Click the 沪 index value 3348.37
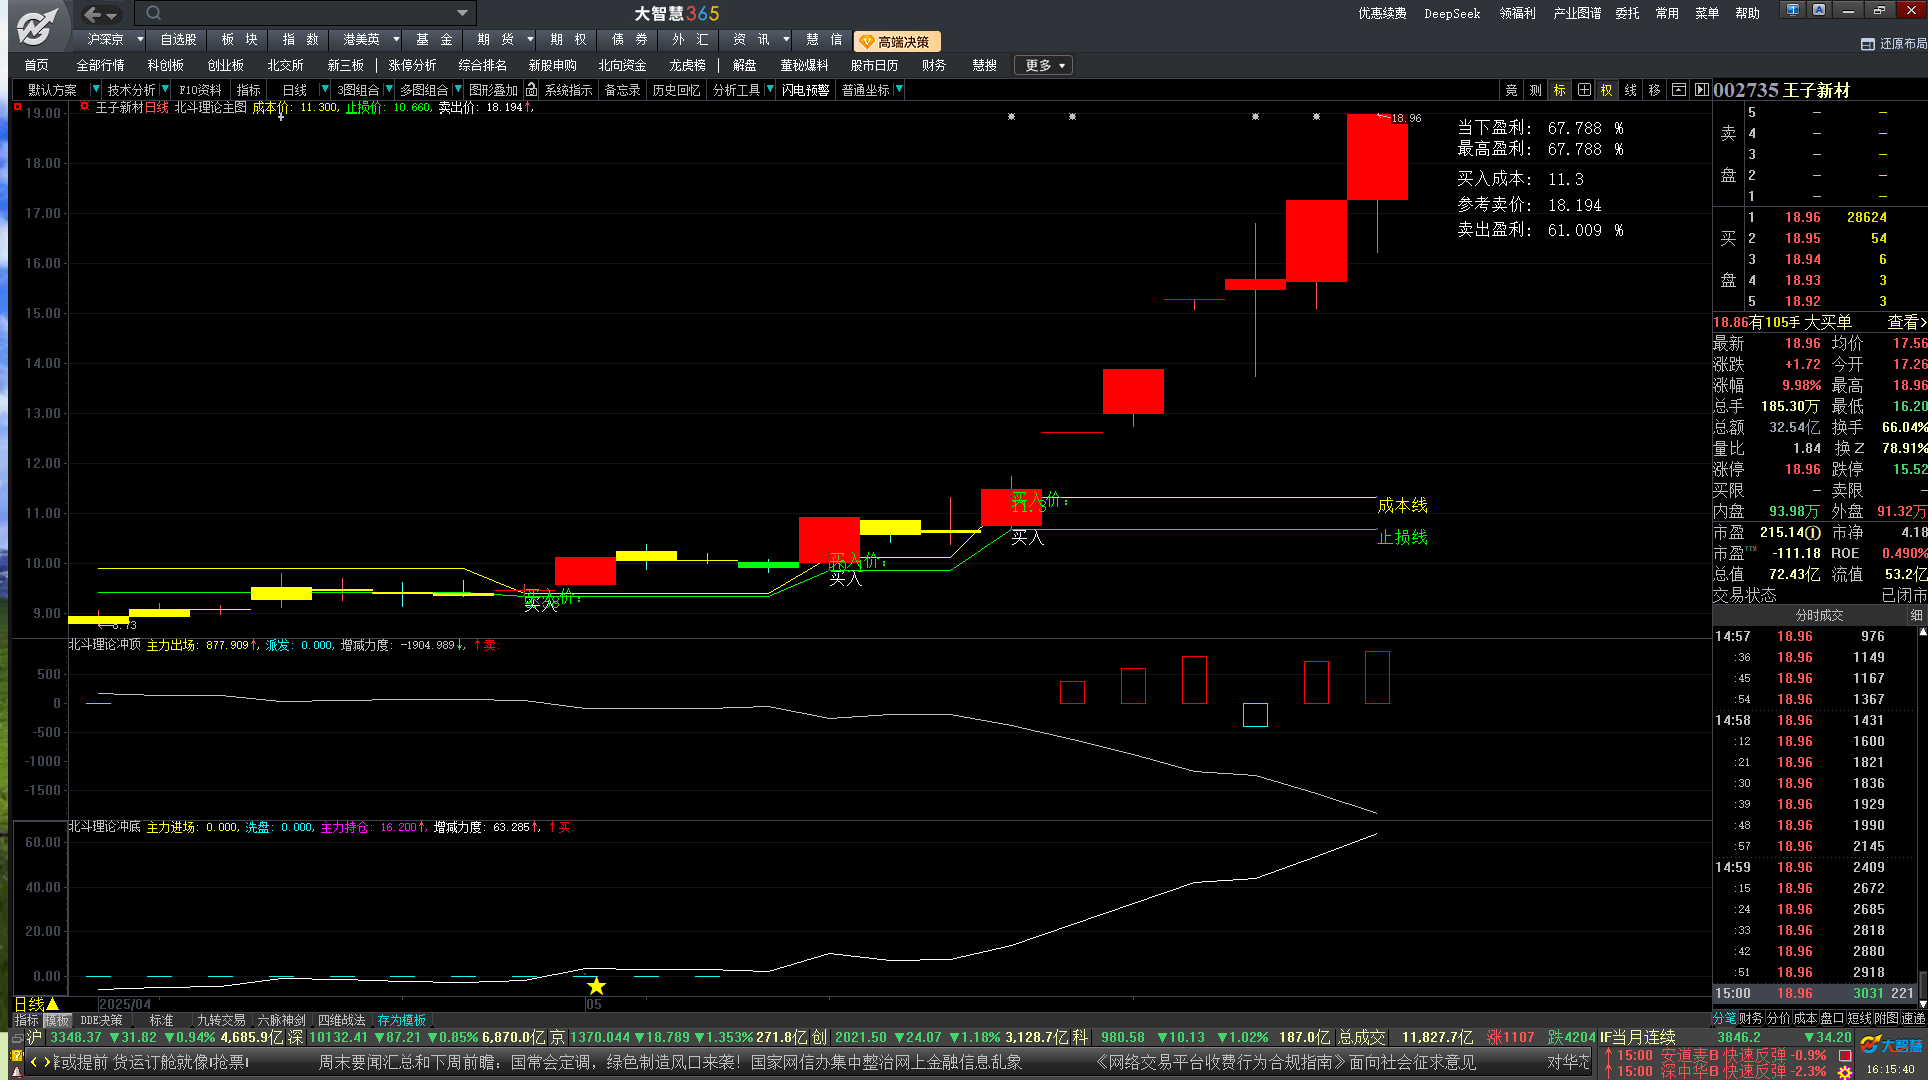Screen dimensions: 1928x1080 76,1038
